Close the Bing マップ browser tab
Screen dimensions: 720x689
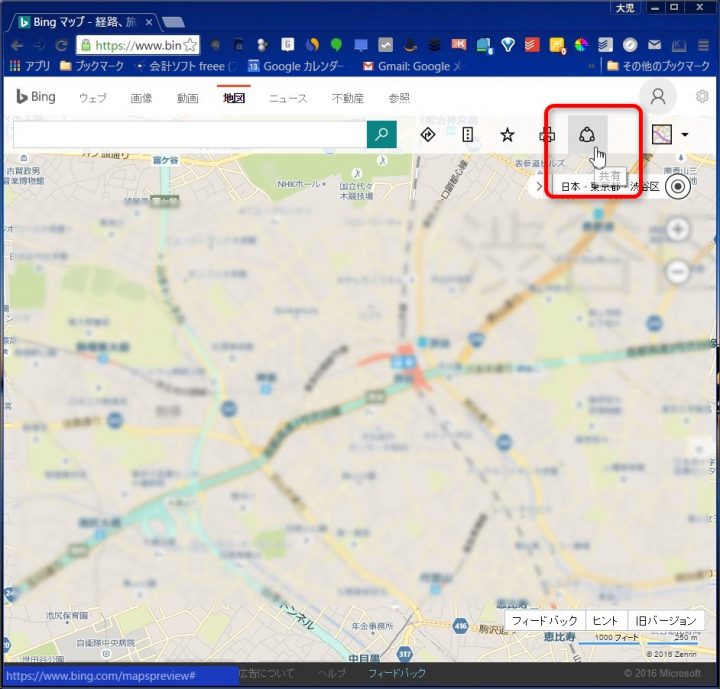(149, 22)
